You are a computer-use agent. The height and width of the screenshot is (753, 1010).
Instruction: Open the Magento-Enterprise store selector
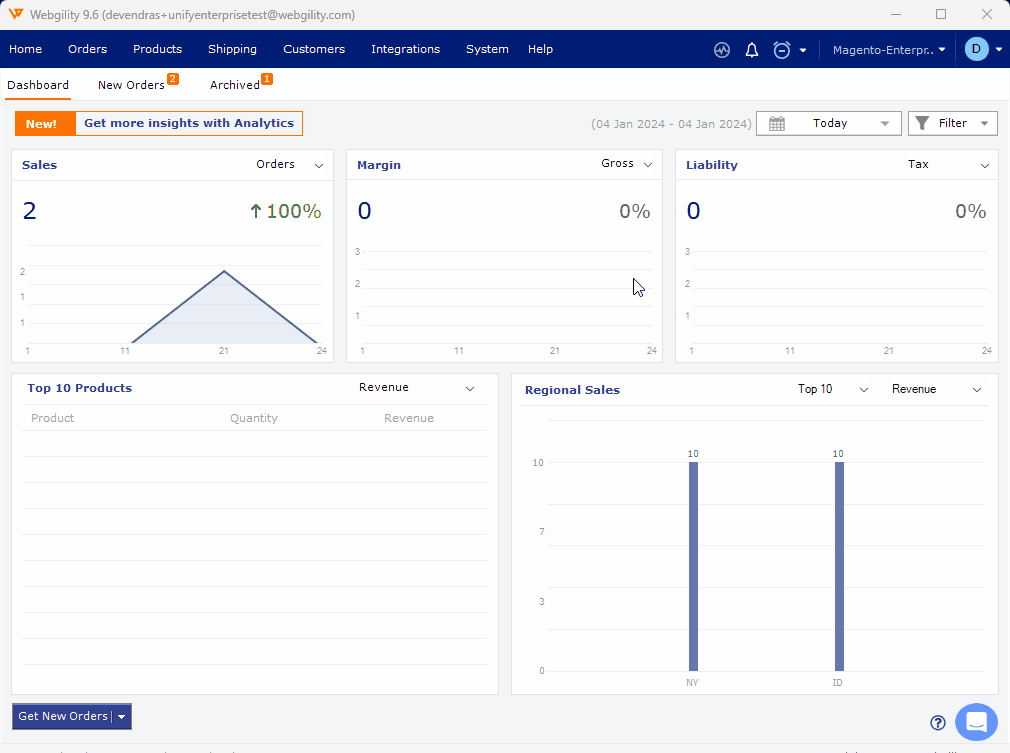888,50
